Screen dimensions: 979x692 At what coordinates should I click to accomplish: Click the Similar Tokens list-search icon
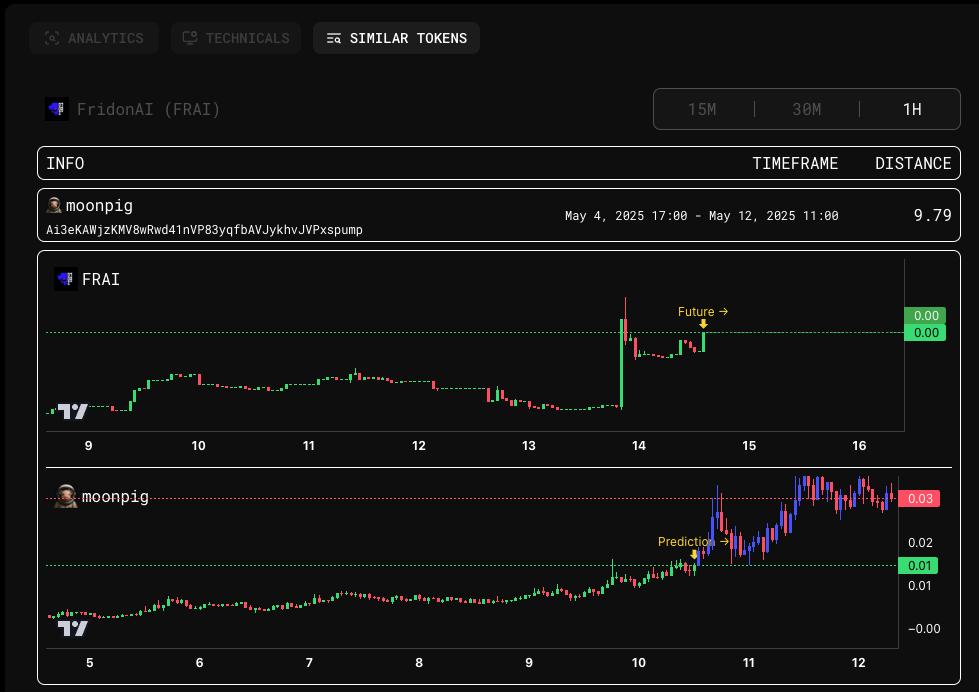[x=334, y=39]
